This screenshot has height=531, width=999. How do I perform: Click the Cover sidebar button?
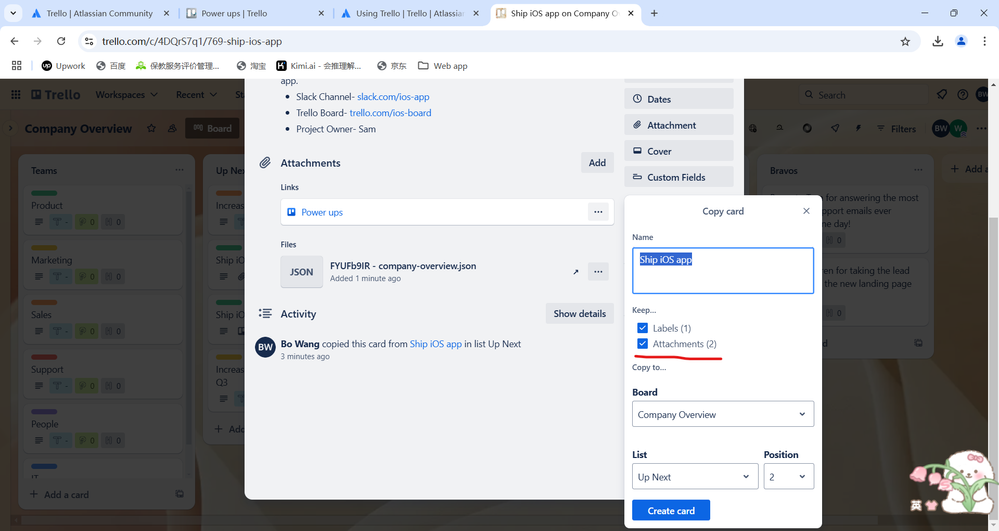[x=679, y=151]
